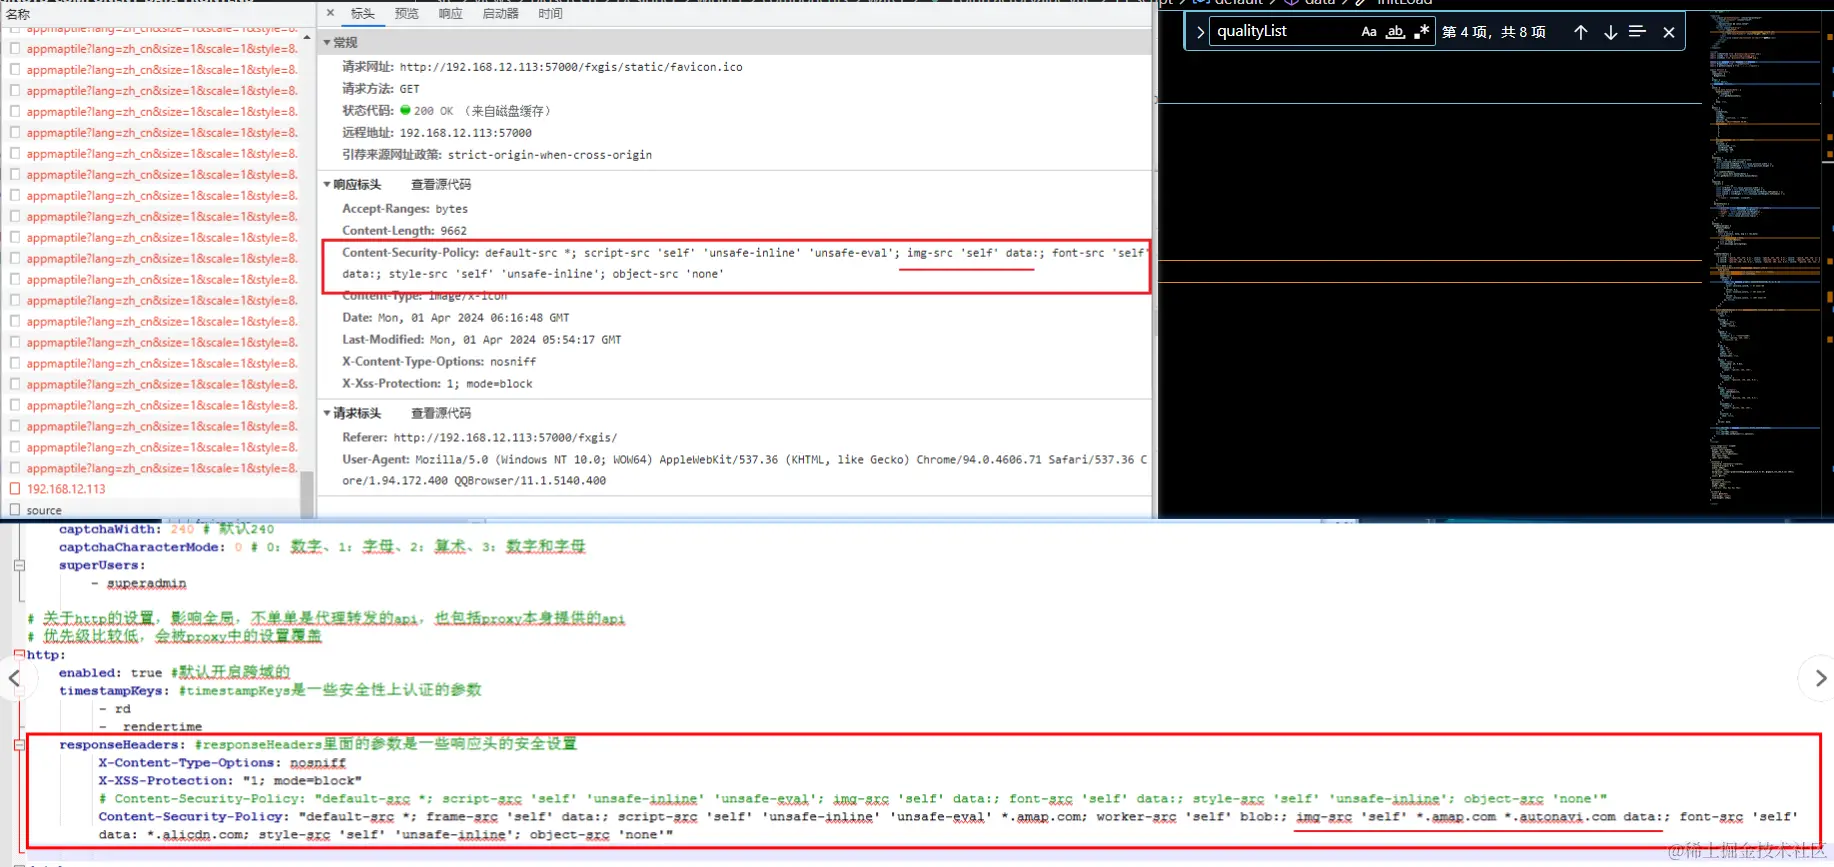Collapse the responseHeaders fold marker

[x=19, y=745]
